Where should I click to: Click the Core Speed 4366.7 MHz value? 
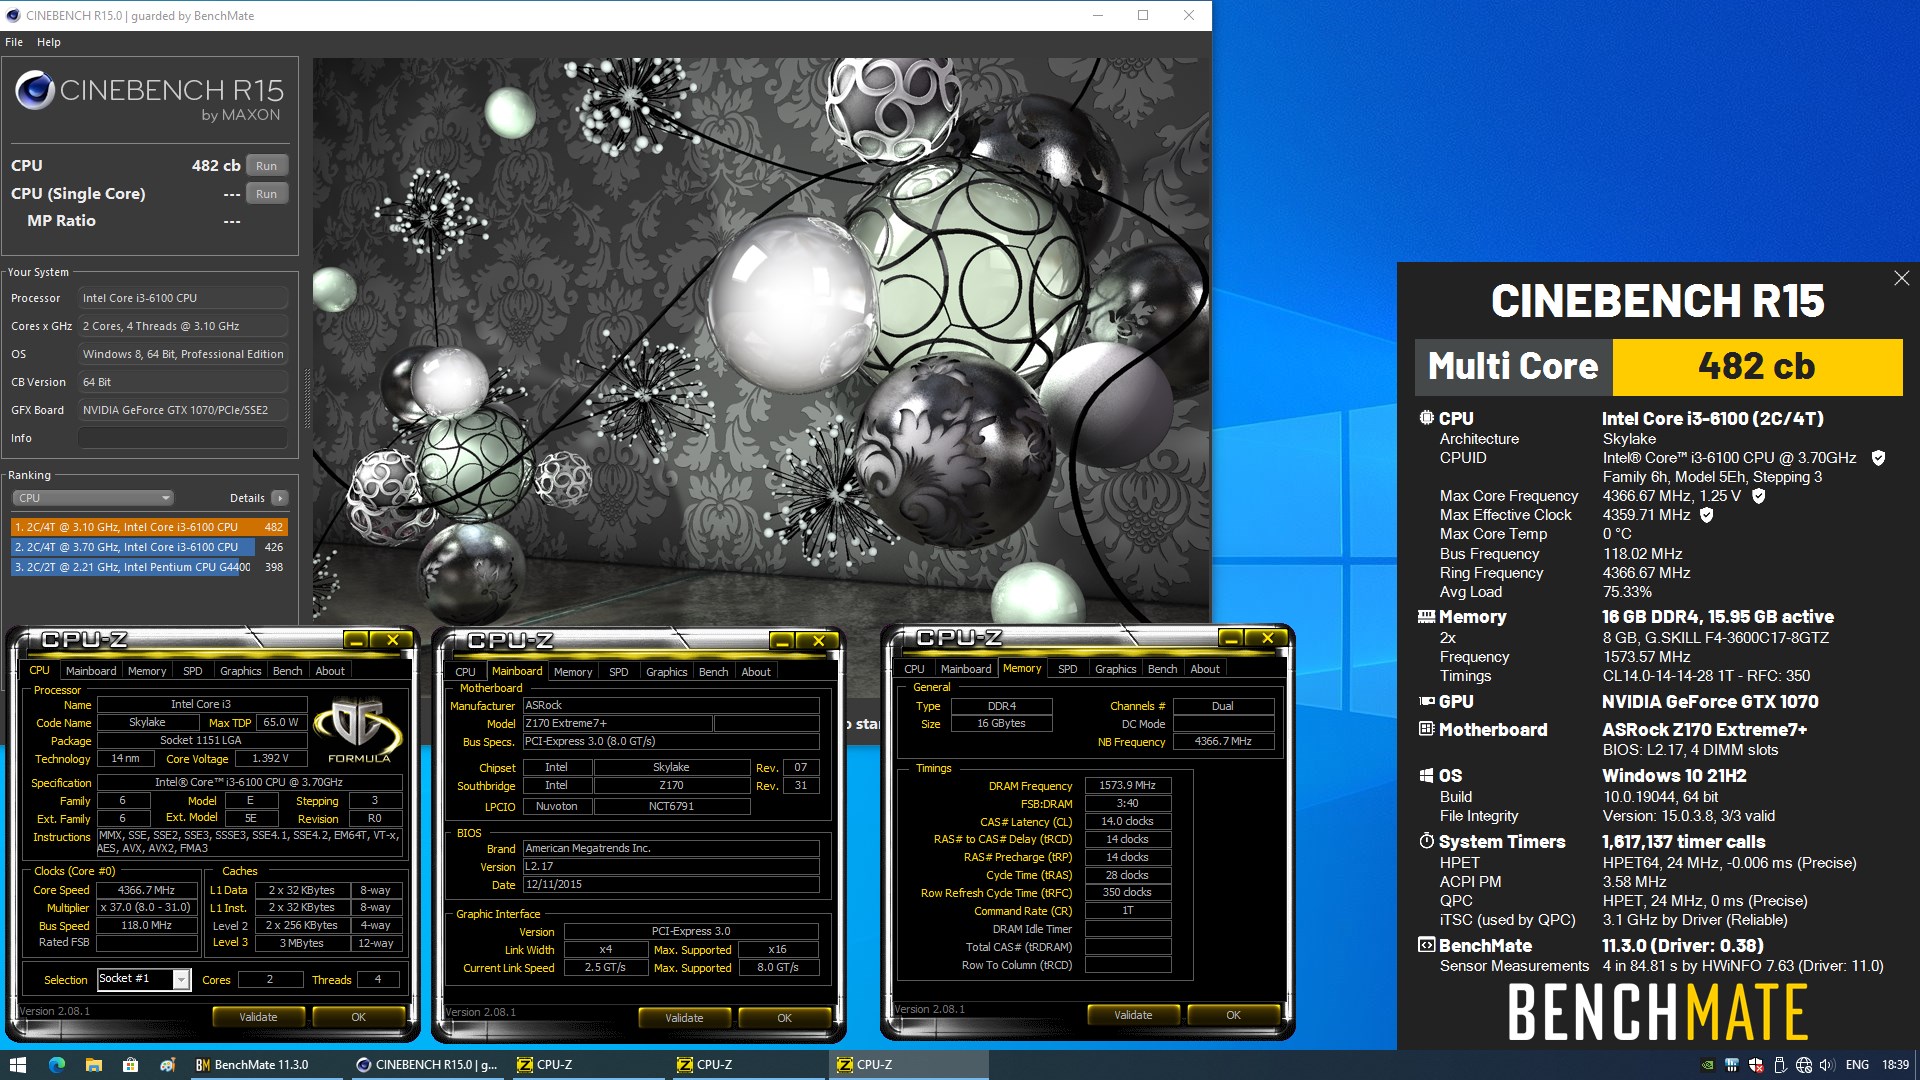146,890
